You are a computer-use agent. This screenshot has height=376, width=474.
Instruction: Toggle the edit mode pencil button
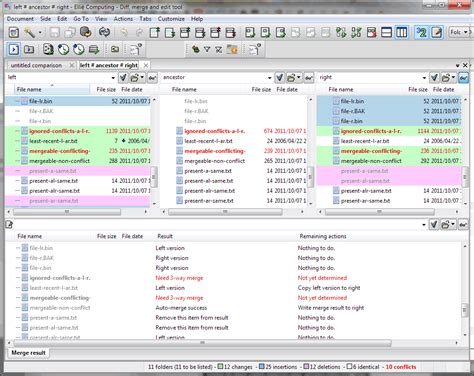[437, 32]
